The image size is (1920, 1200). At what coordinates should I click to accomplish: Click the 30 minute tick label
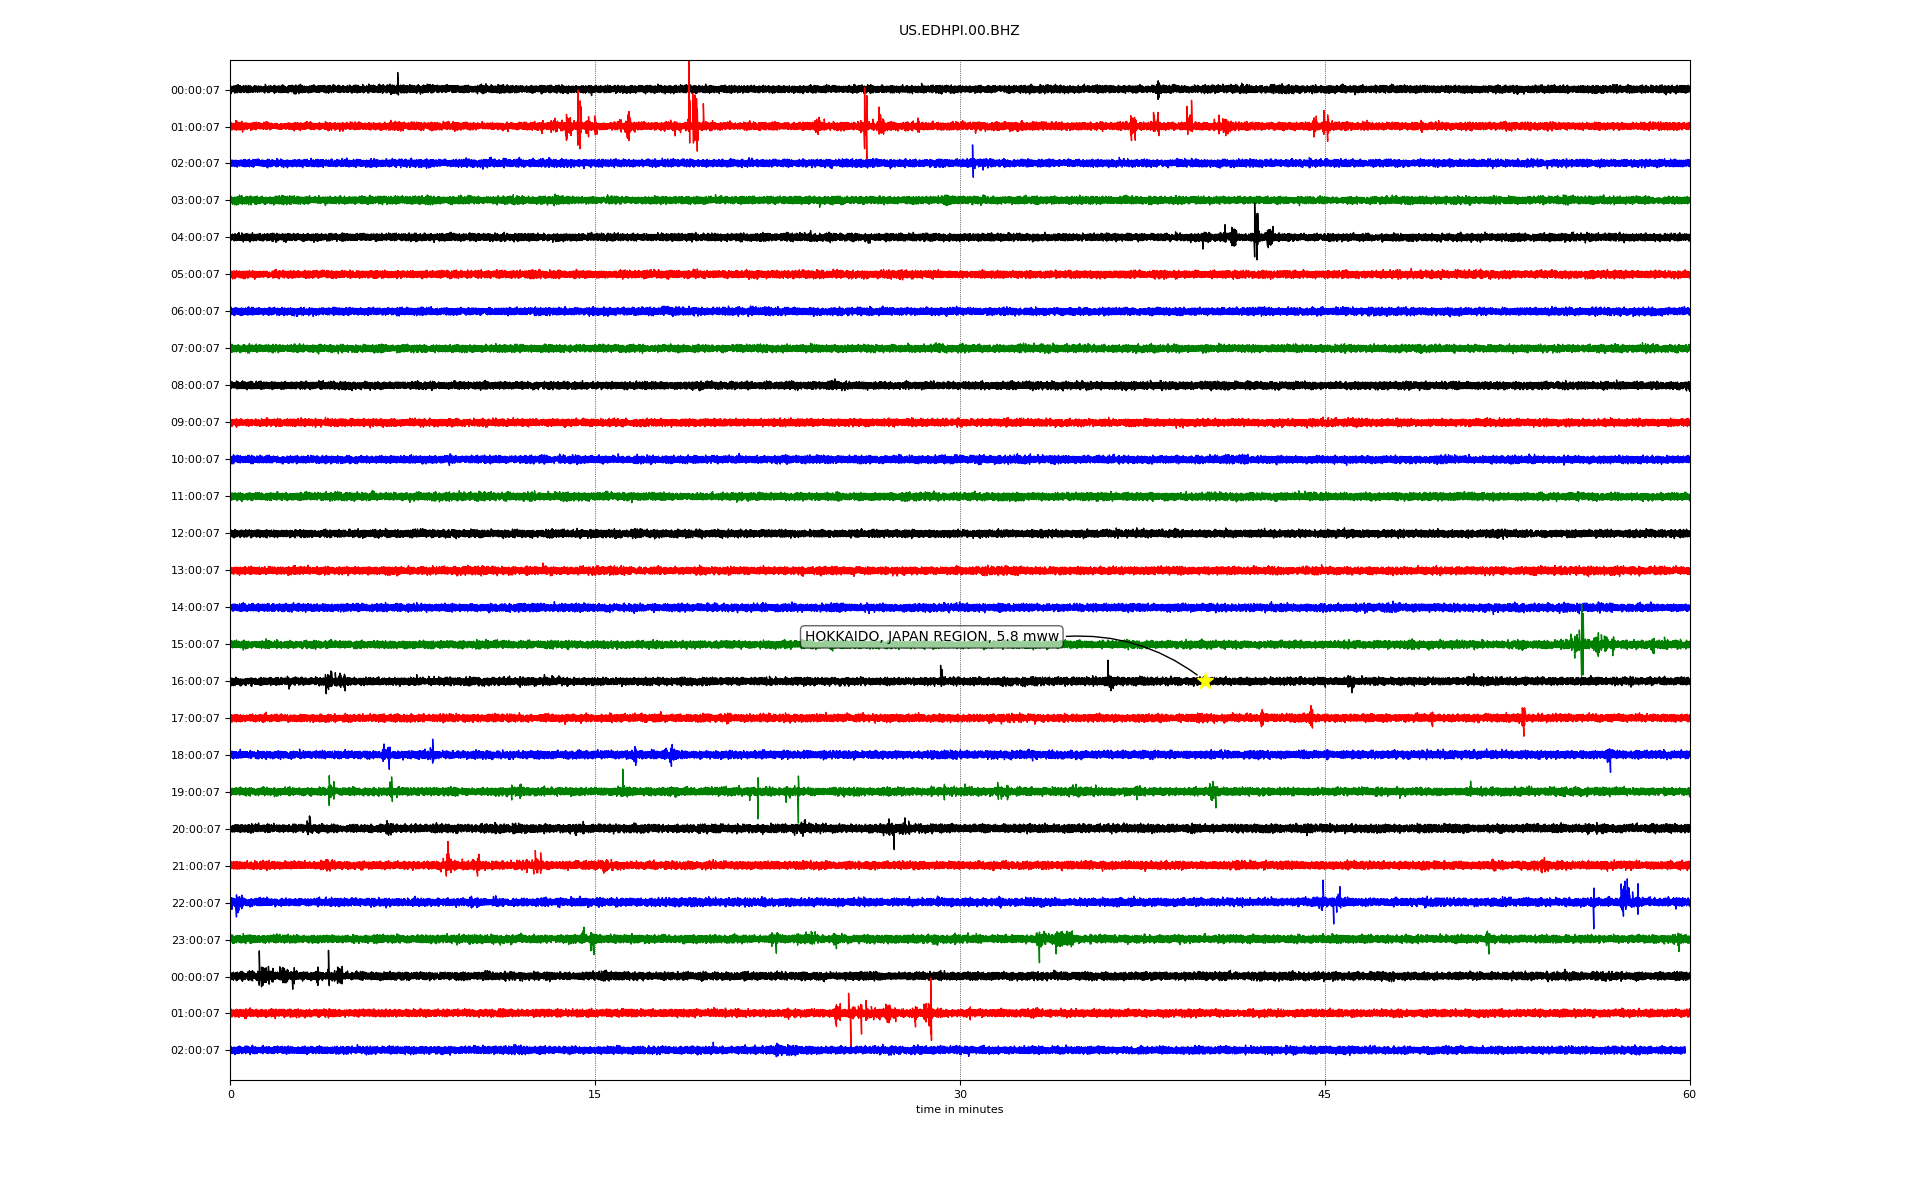[960, 1094]
